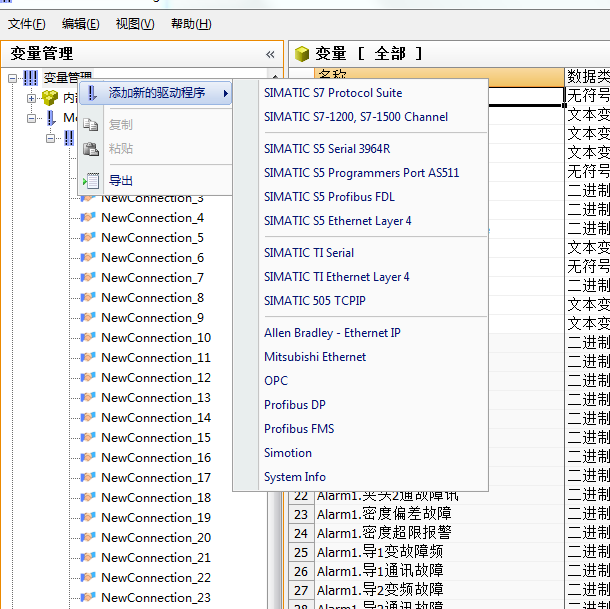Viewport: 610px width, 609px height.
Task: Open the 文件(F) menu
Action: 26,24
